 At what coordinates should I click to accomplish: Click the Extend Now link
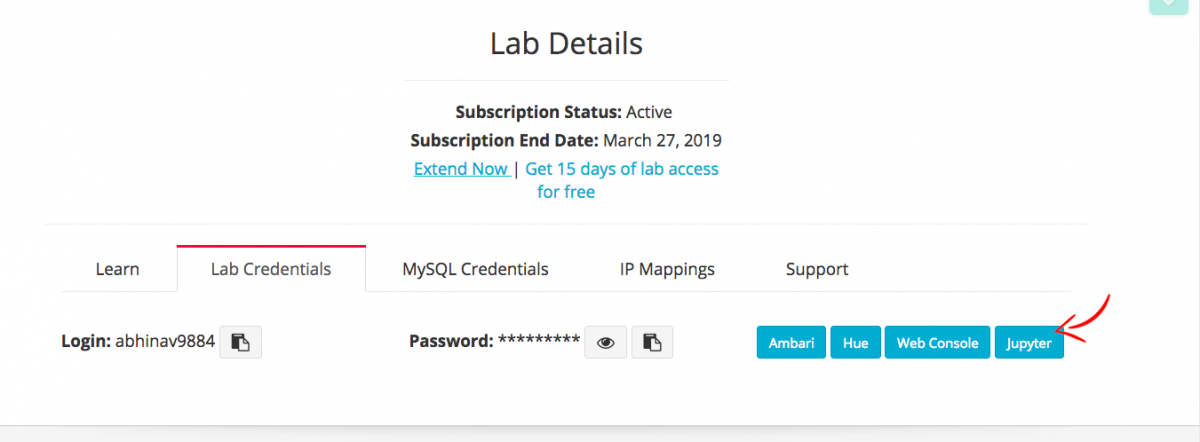[461, 169]
